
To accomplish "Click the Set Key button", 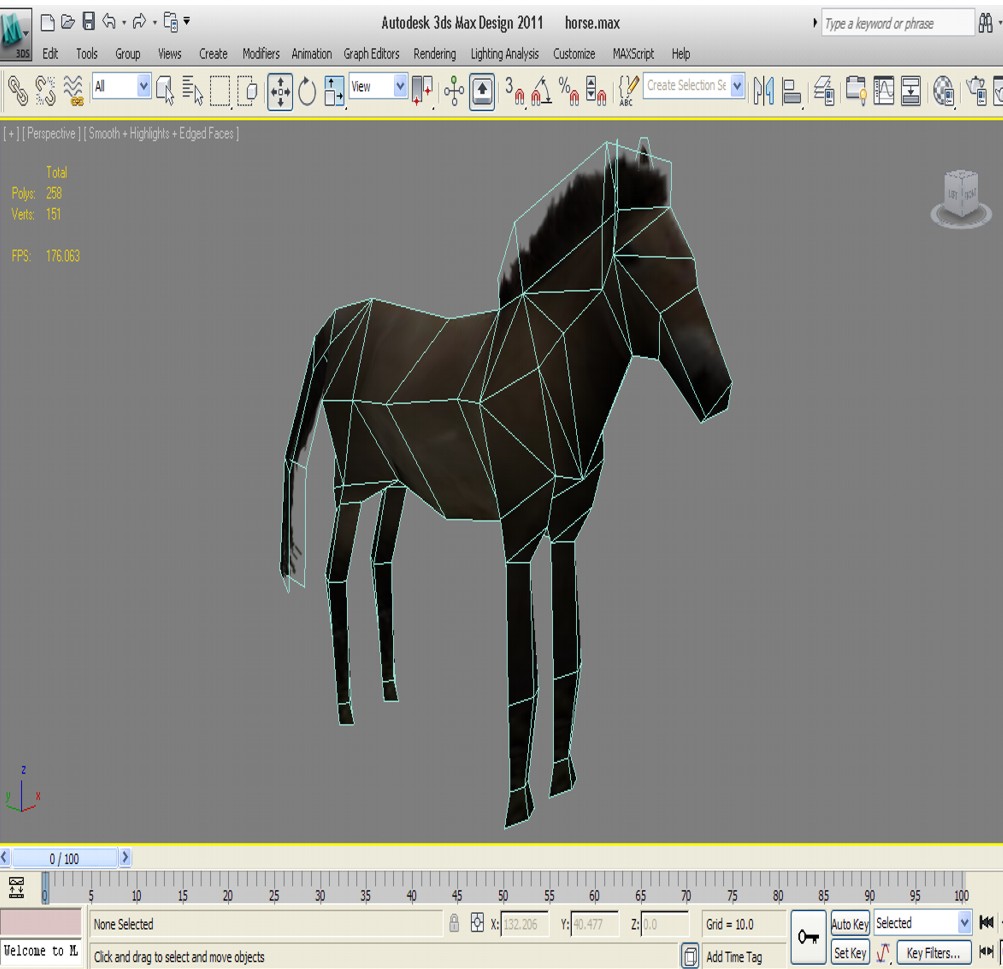I will 850,953.
